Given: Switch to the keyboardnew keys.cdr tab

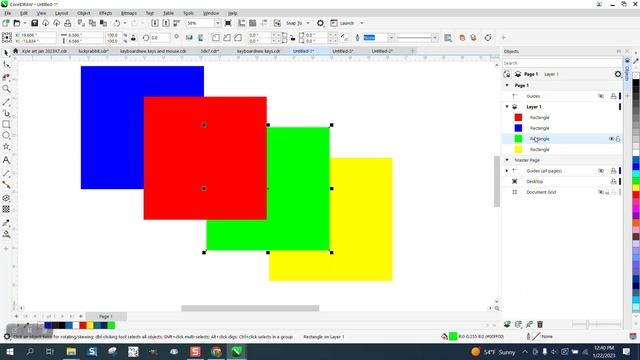Looking at the screenshot, I should coord(258,51).
